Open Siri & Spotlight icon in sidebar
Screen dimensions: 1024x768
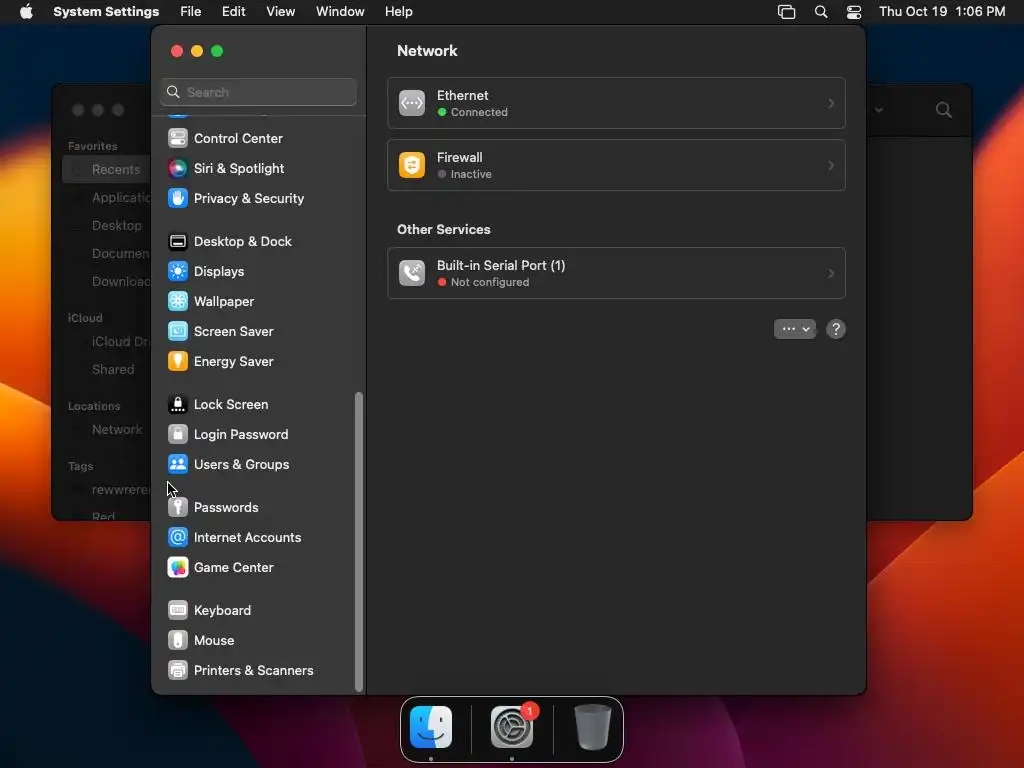(x=178, y=168)
